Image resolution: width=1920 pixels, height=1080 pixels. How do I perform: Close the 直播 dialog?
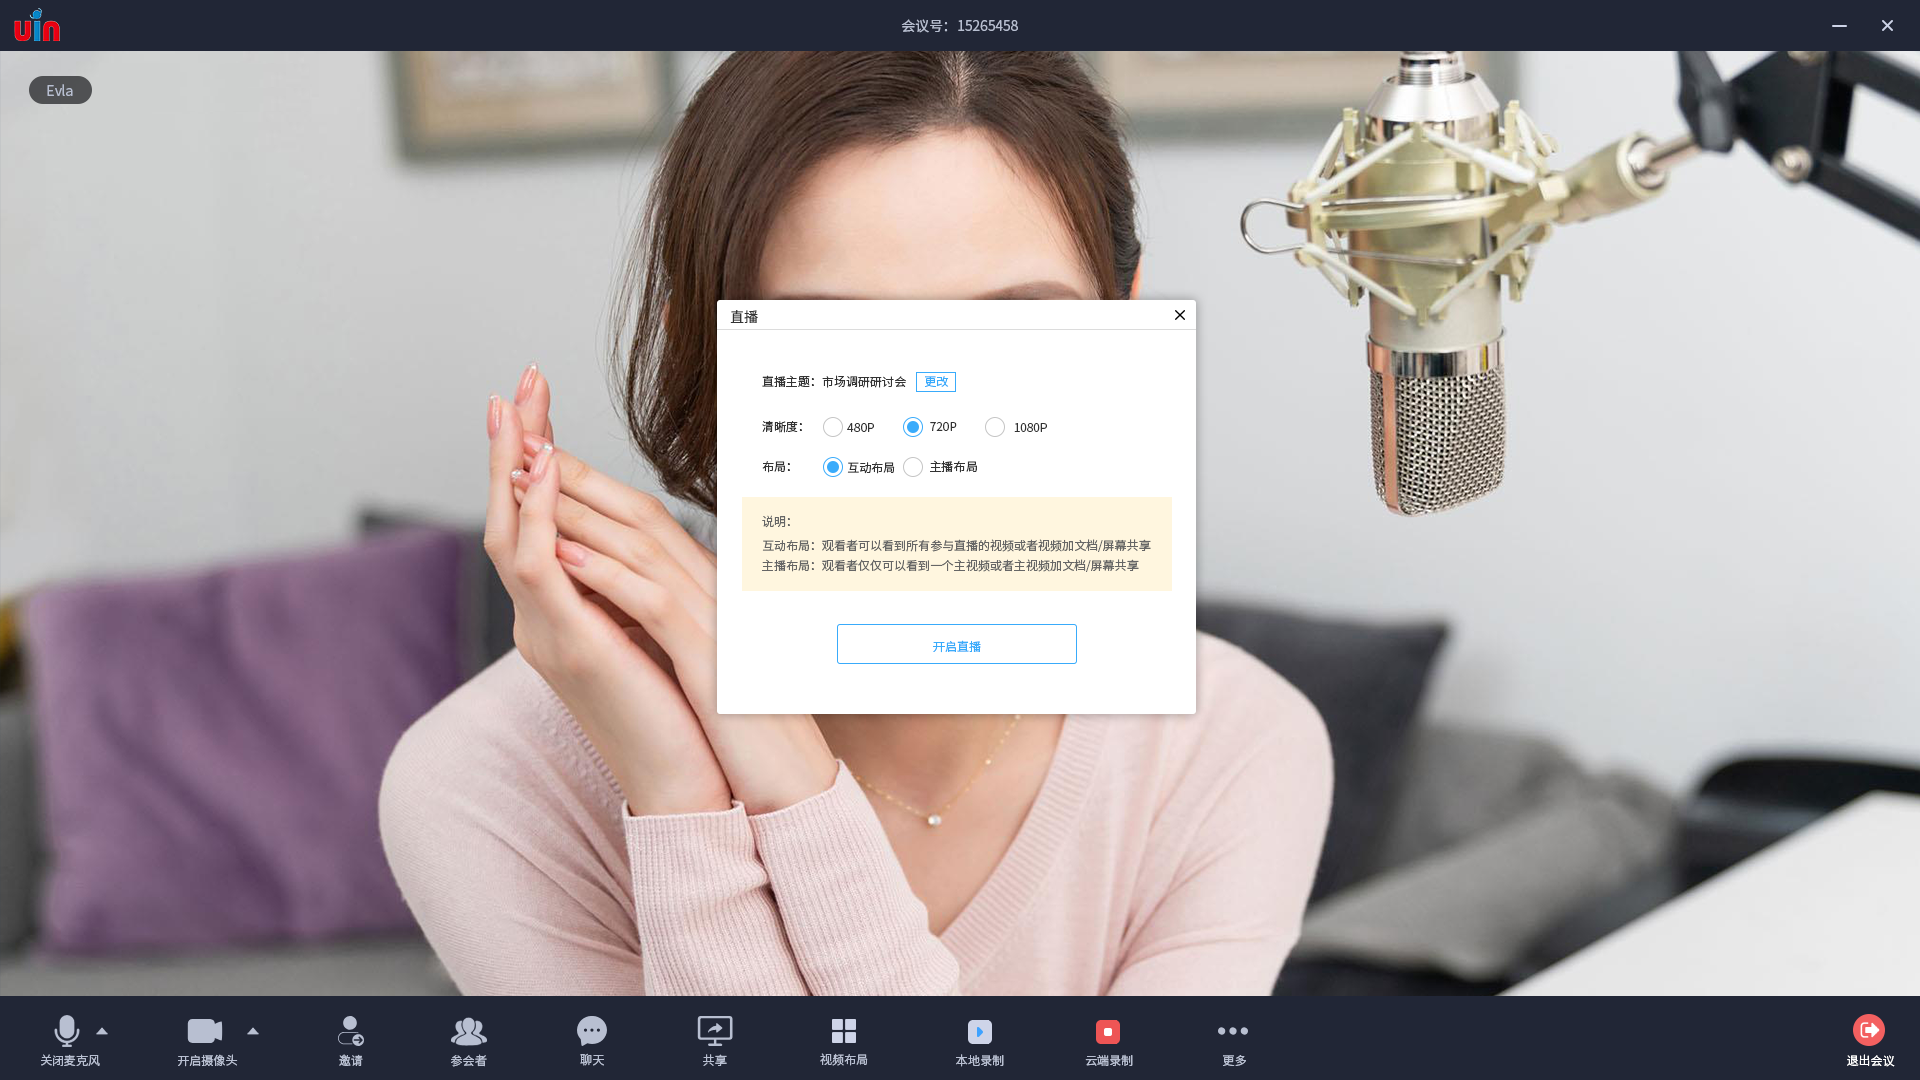pos(1180,315)
